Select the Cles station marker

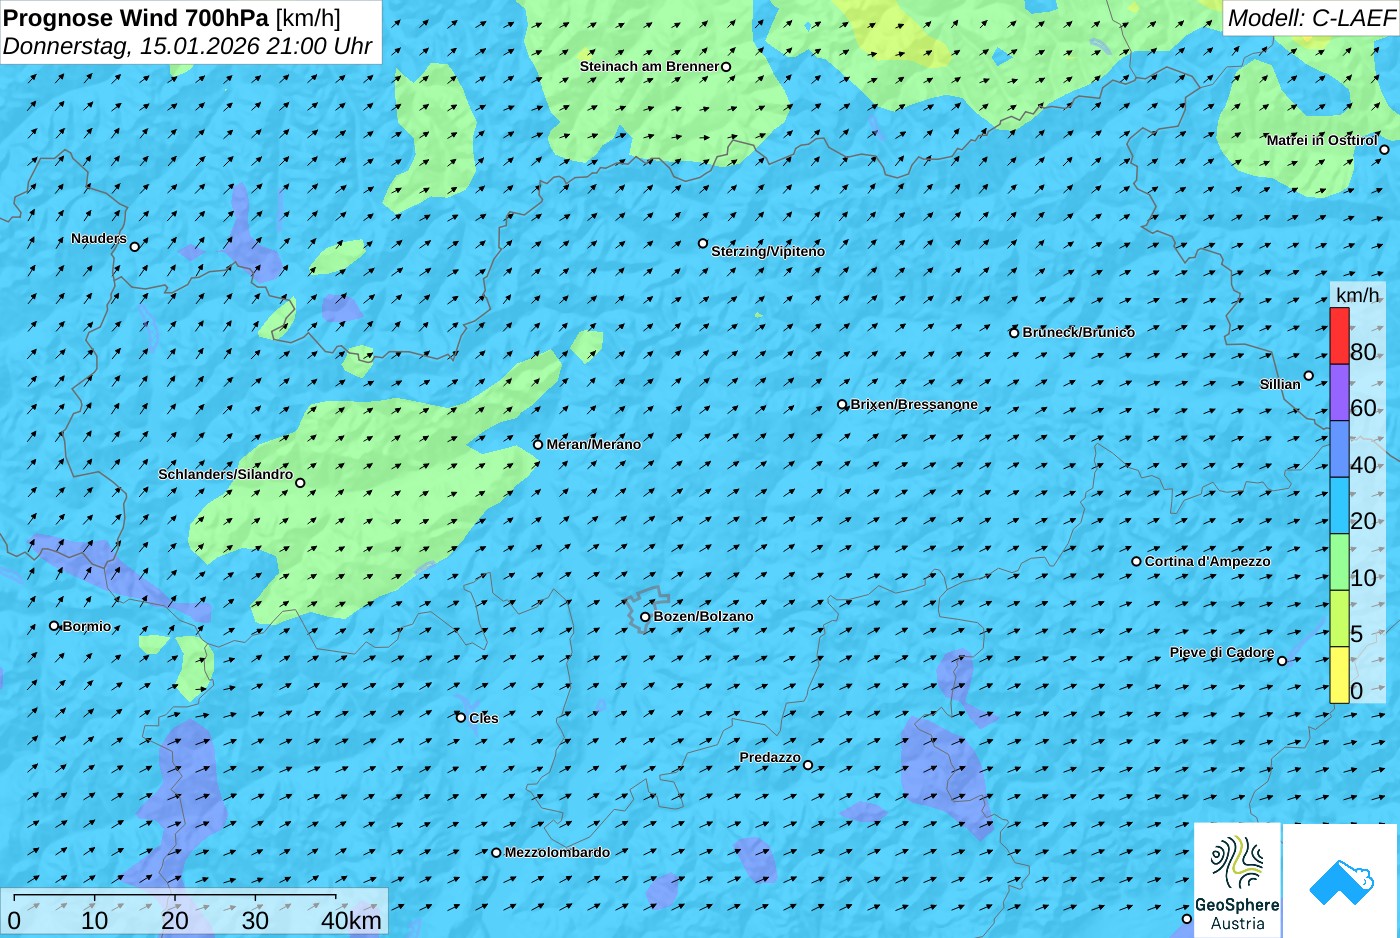[461, 717]
